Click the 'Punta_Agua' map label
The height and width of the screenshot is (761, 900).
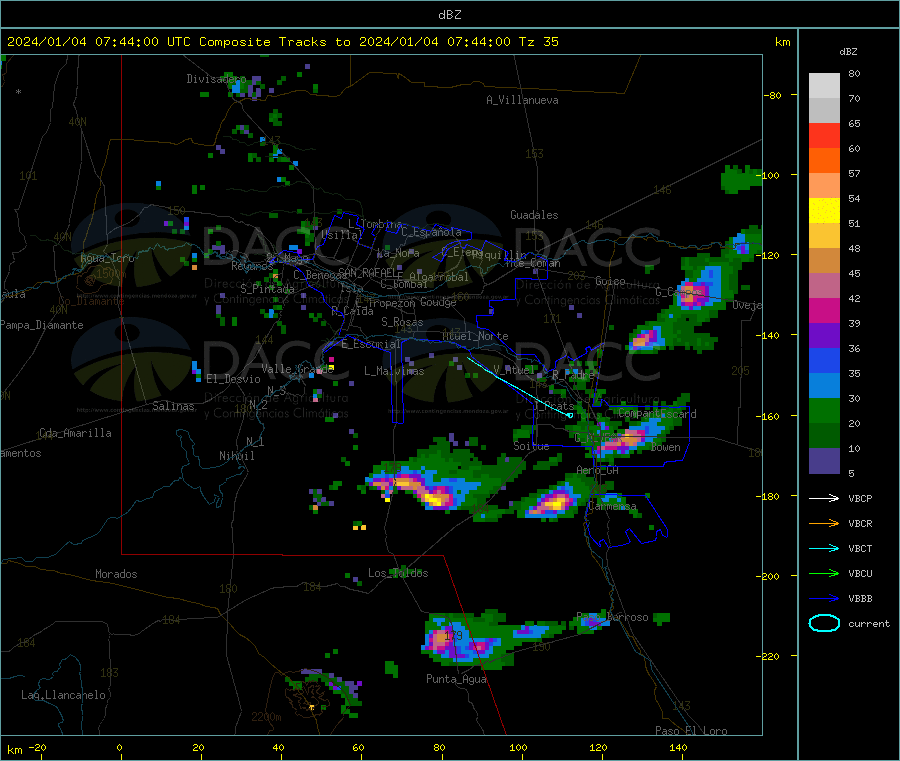click(456, 679)
